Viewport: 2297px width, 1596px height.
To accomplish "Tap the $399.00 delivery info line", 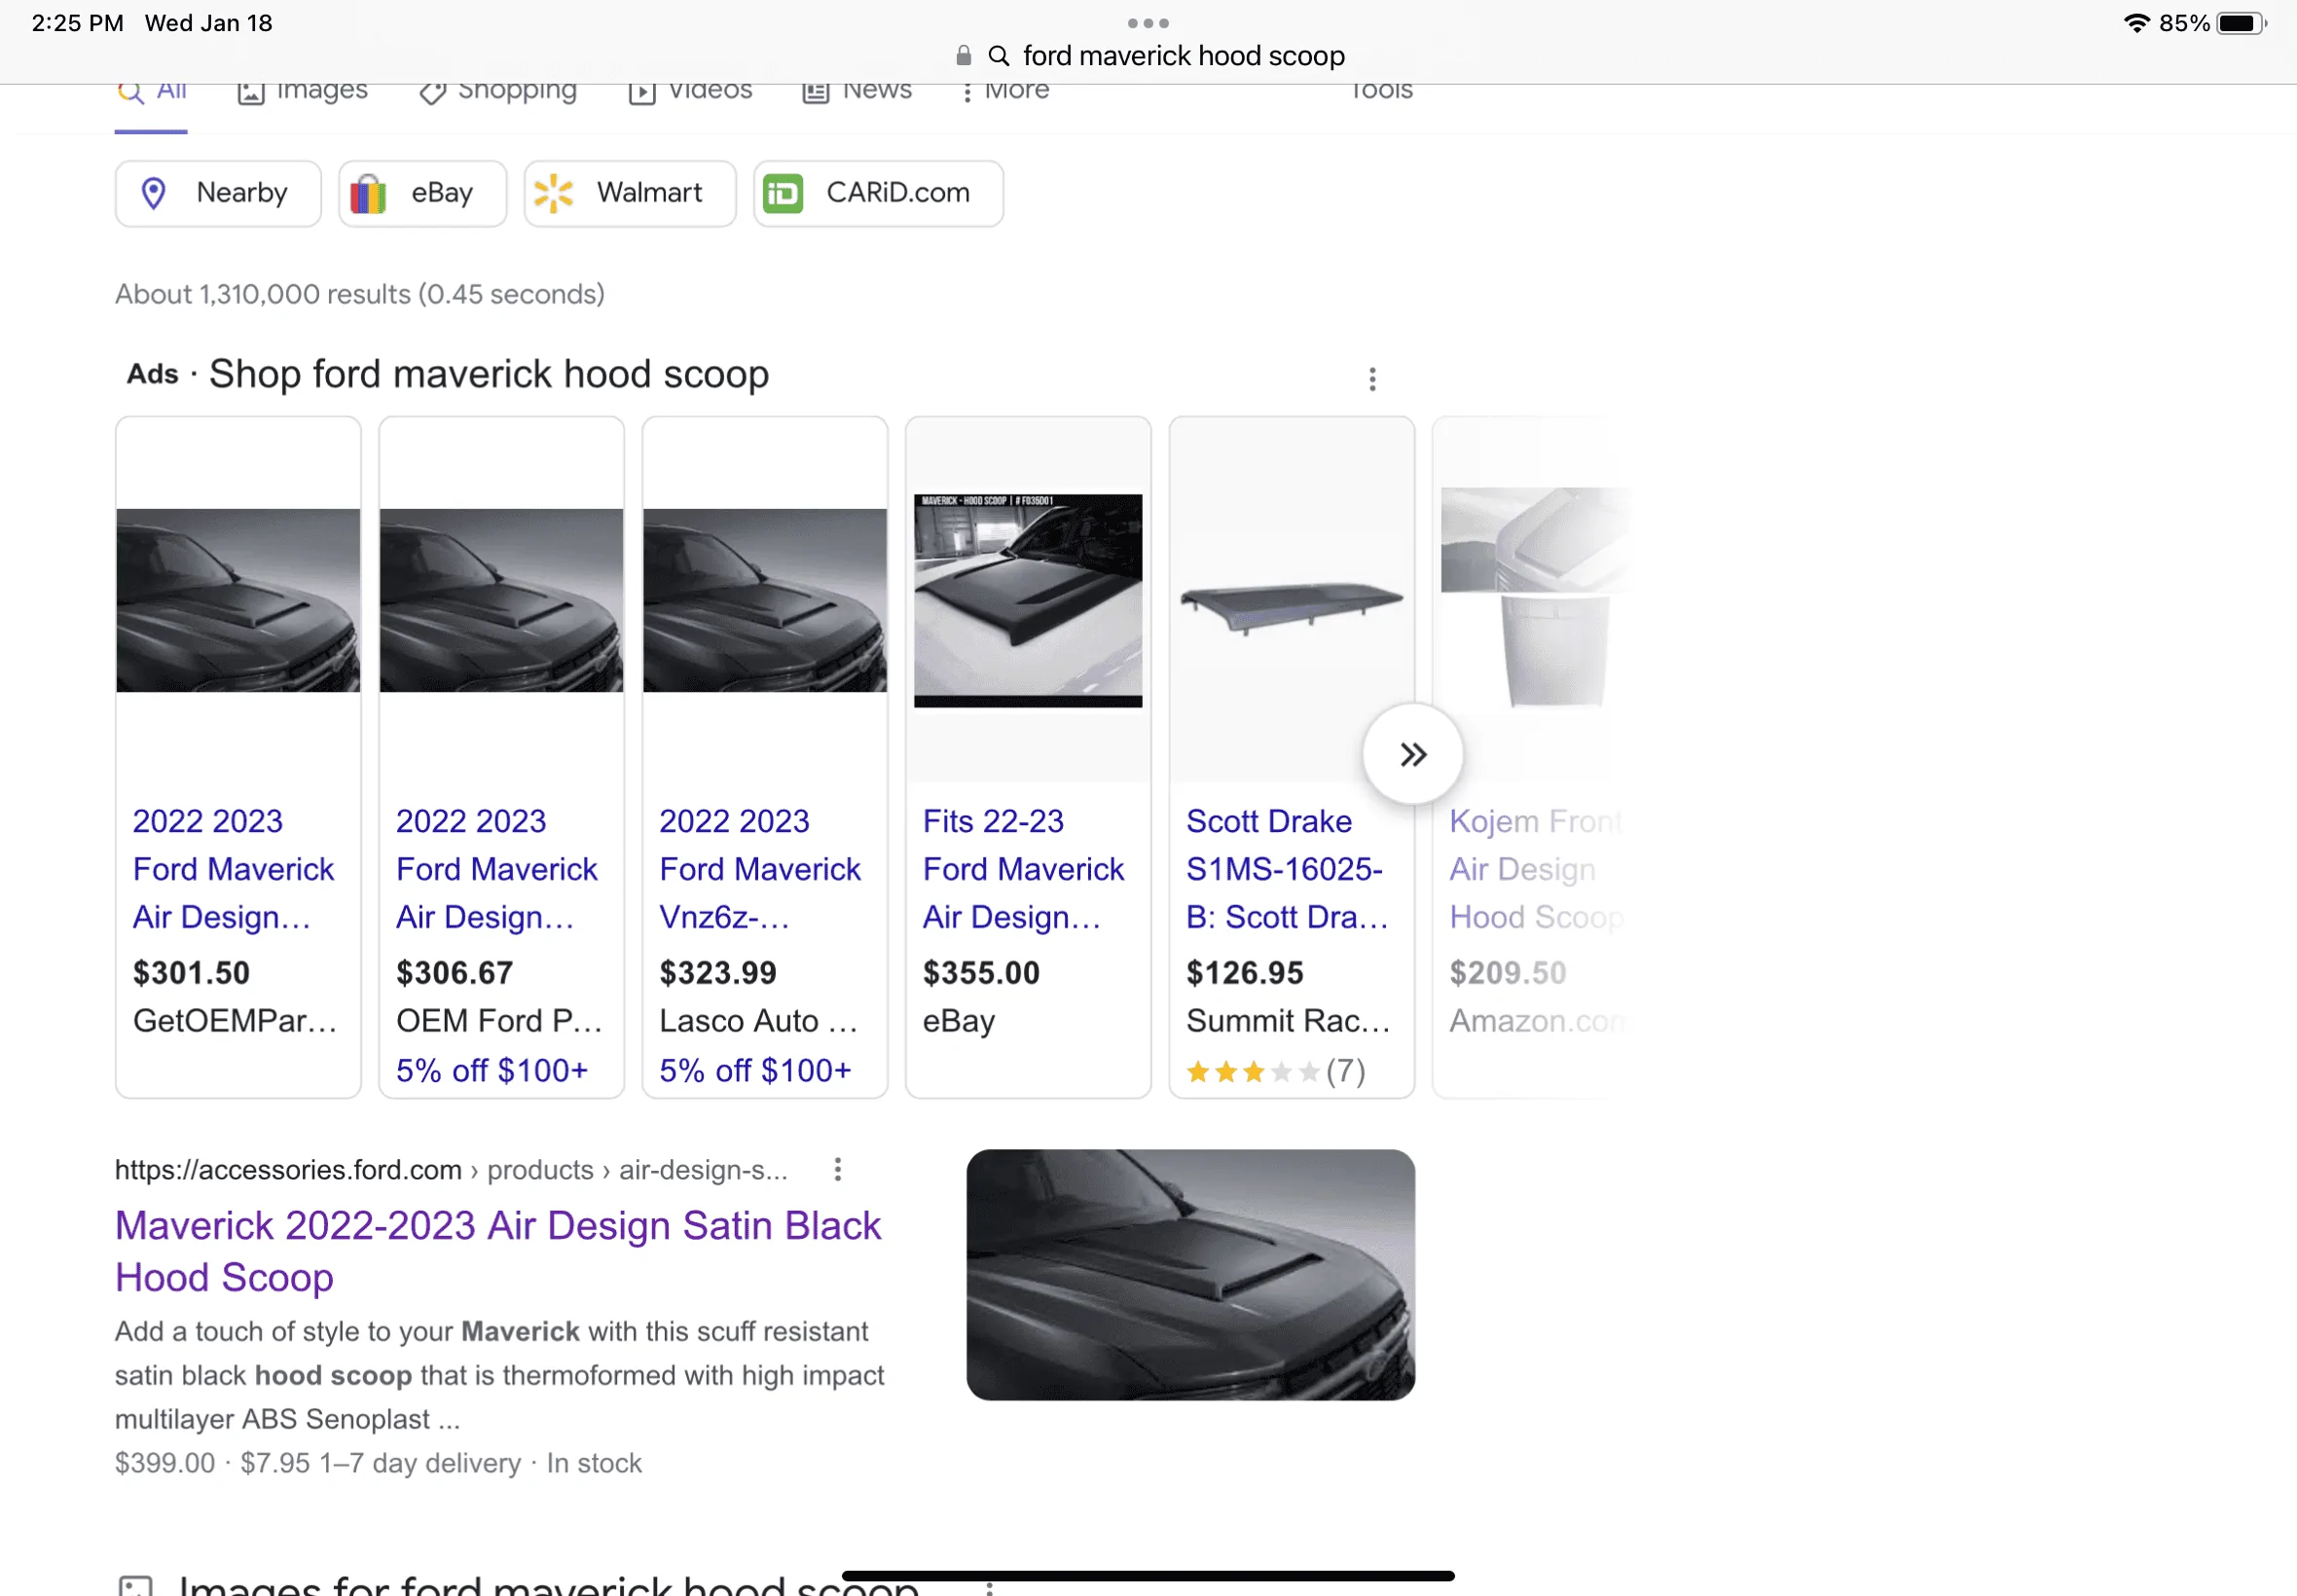I will click(x=378, y=1463).
